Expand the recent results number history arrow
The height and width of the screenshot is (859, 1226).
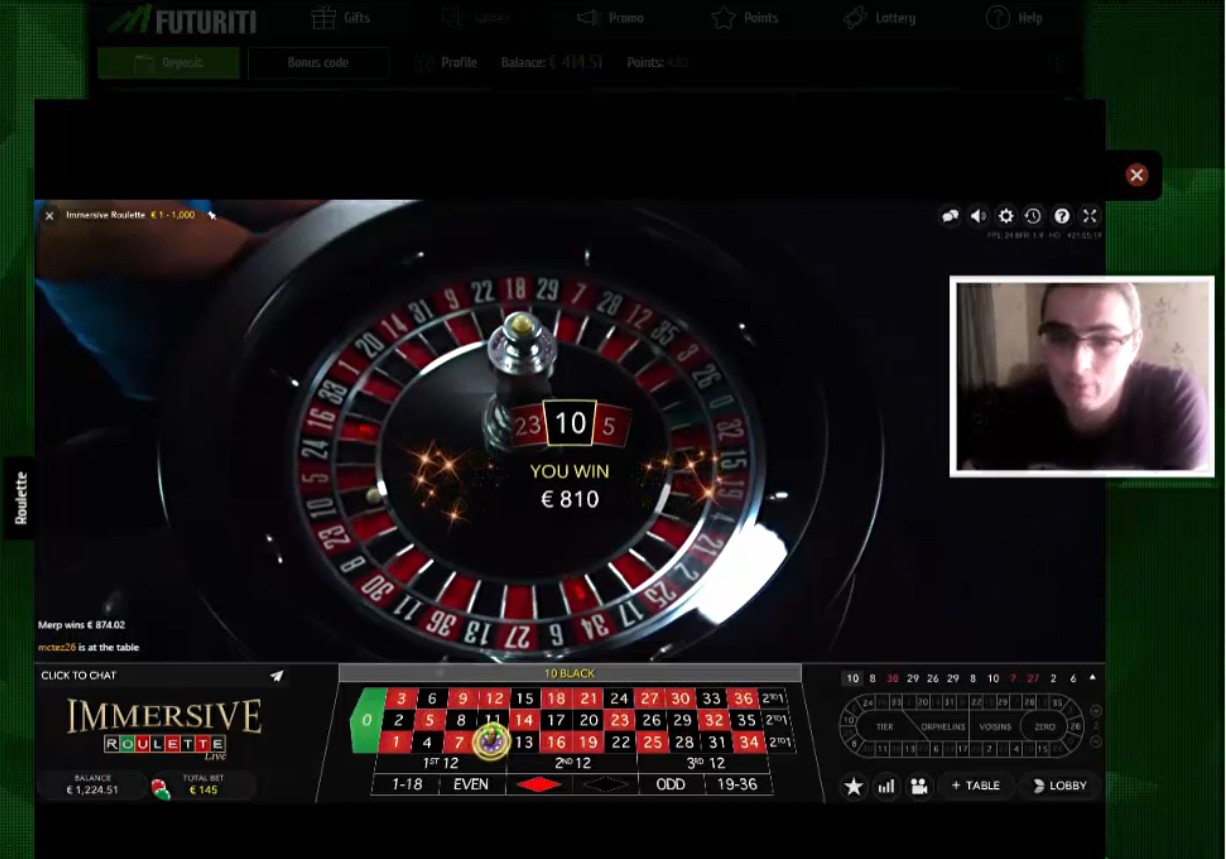pyautogui.click(x=1092, y=677)
